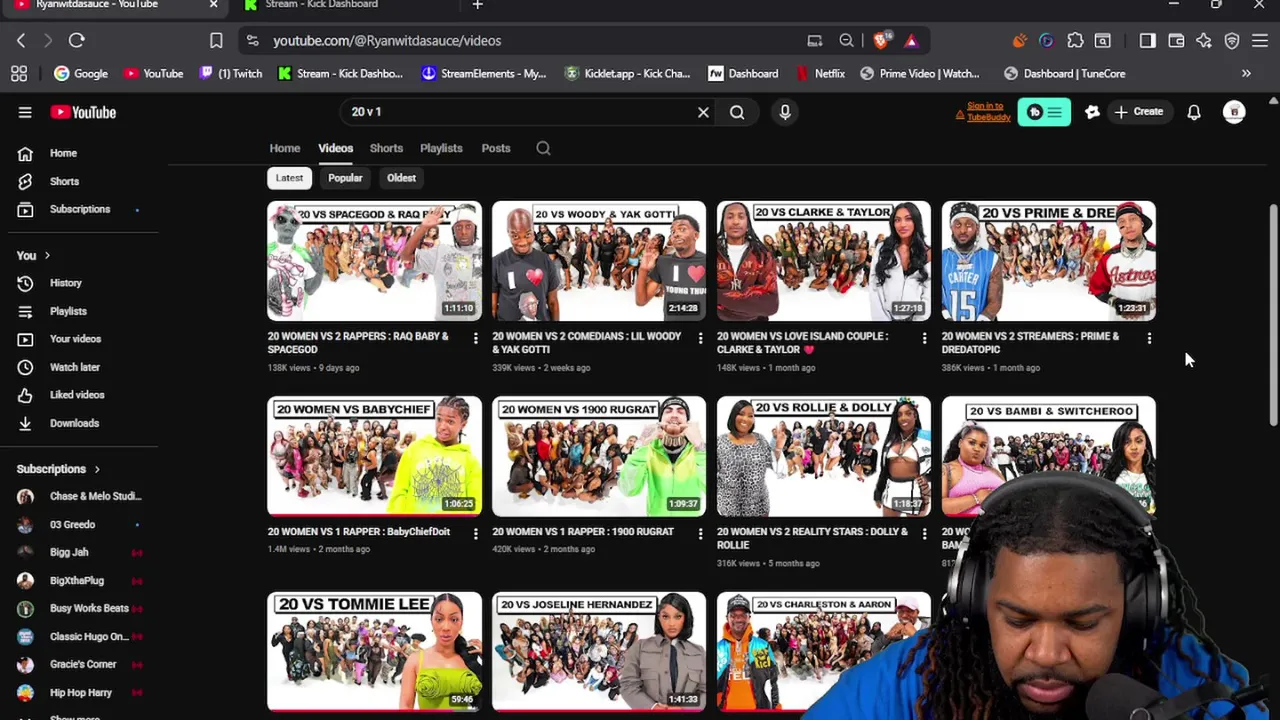The image size is (1280, 720).
Task: Clear the search box with the X
Action: [x=703, y=112]
